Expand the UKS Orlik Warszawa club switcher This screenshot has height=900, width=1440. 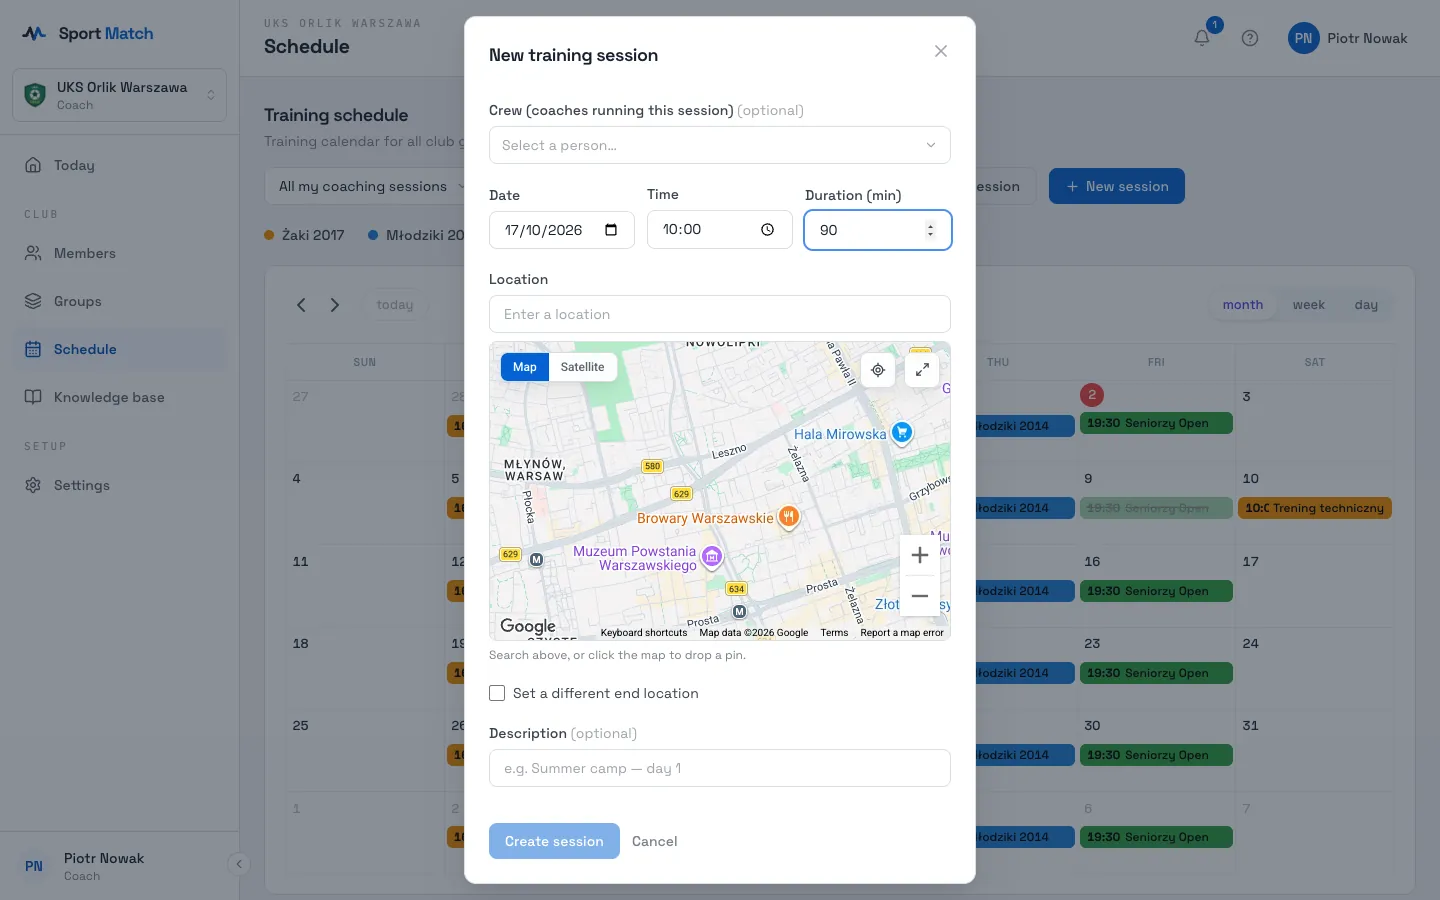[x=120, y=95]
